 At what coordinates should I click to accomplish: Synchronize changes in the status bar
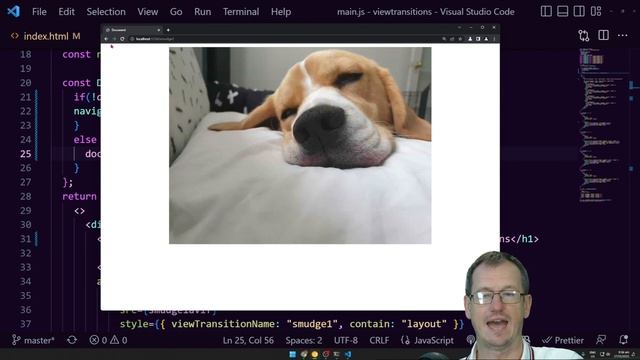(72, 340)
